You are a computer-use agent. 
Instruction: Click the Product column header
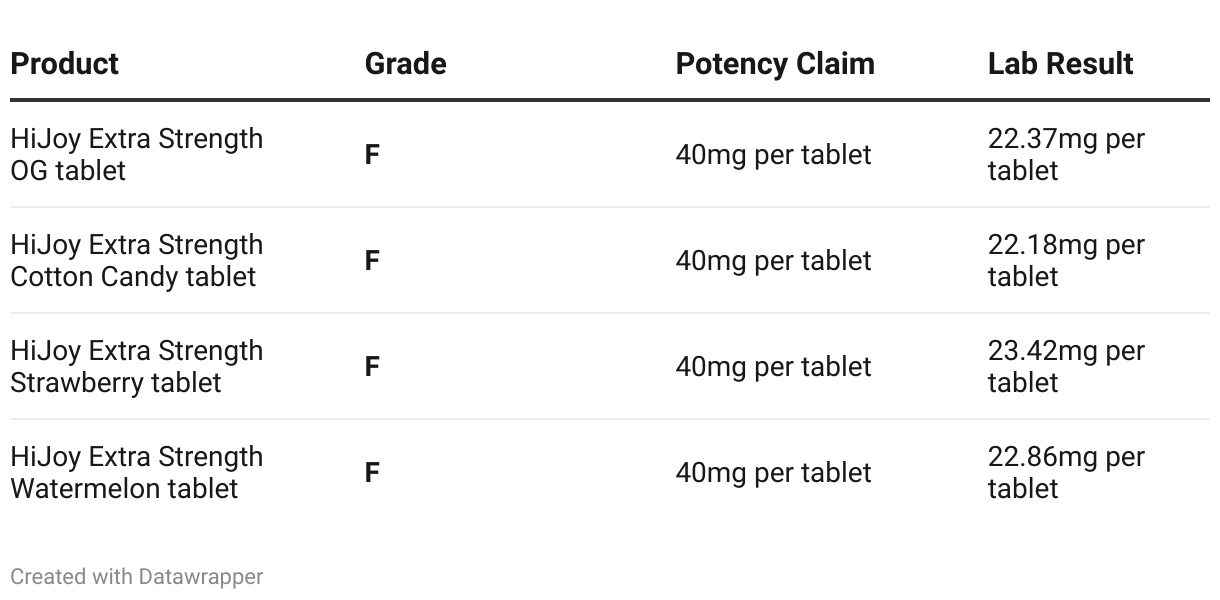point(64,64)
